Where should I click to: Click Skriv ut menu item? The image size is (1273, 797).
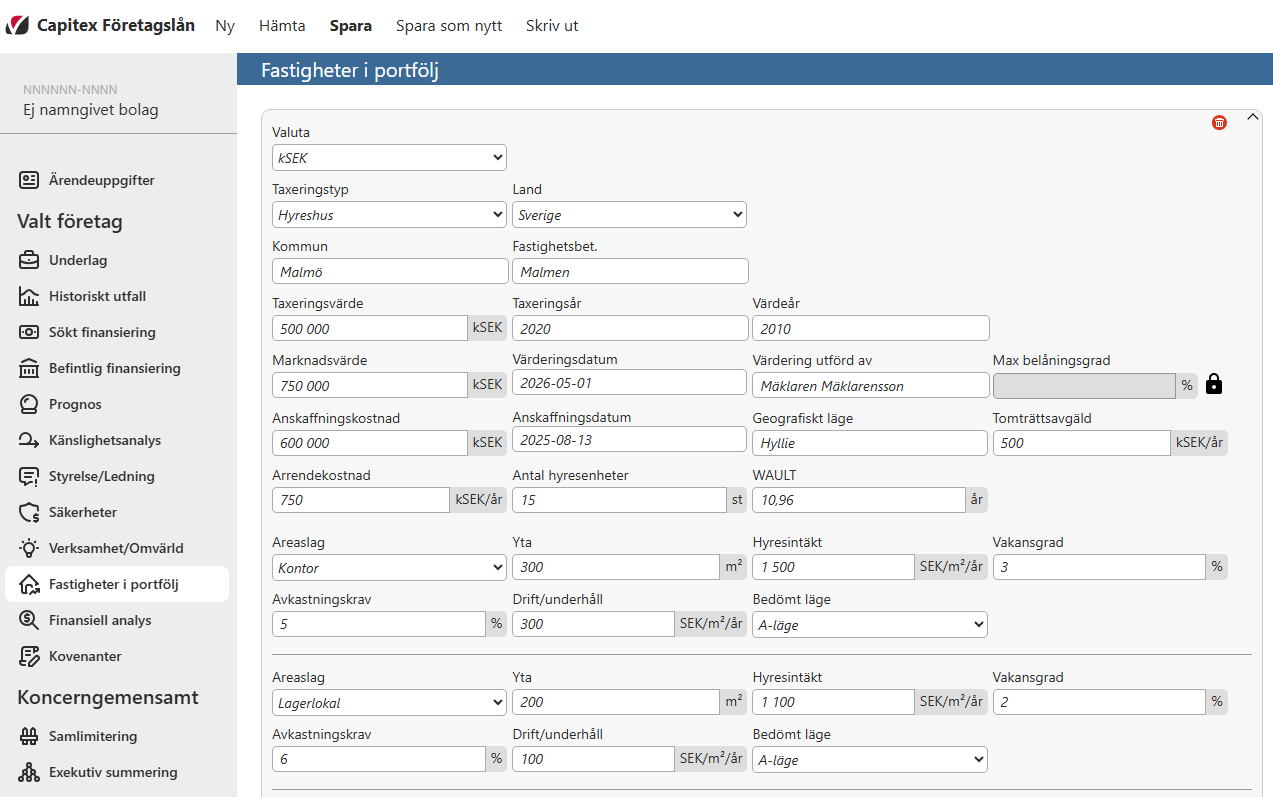pyautogui.click(x=552, y=26)
